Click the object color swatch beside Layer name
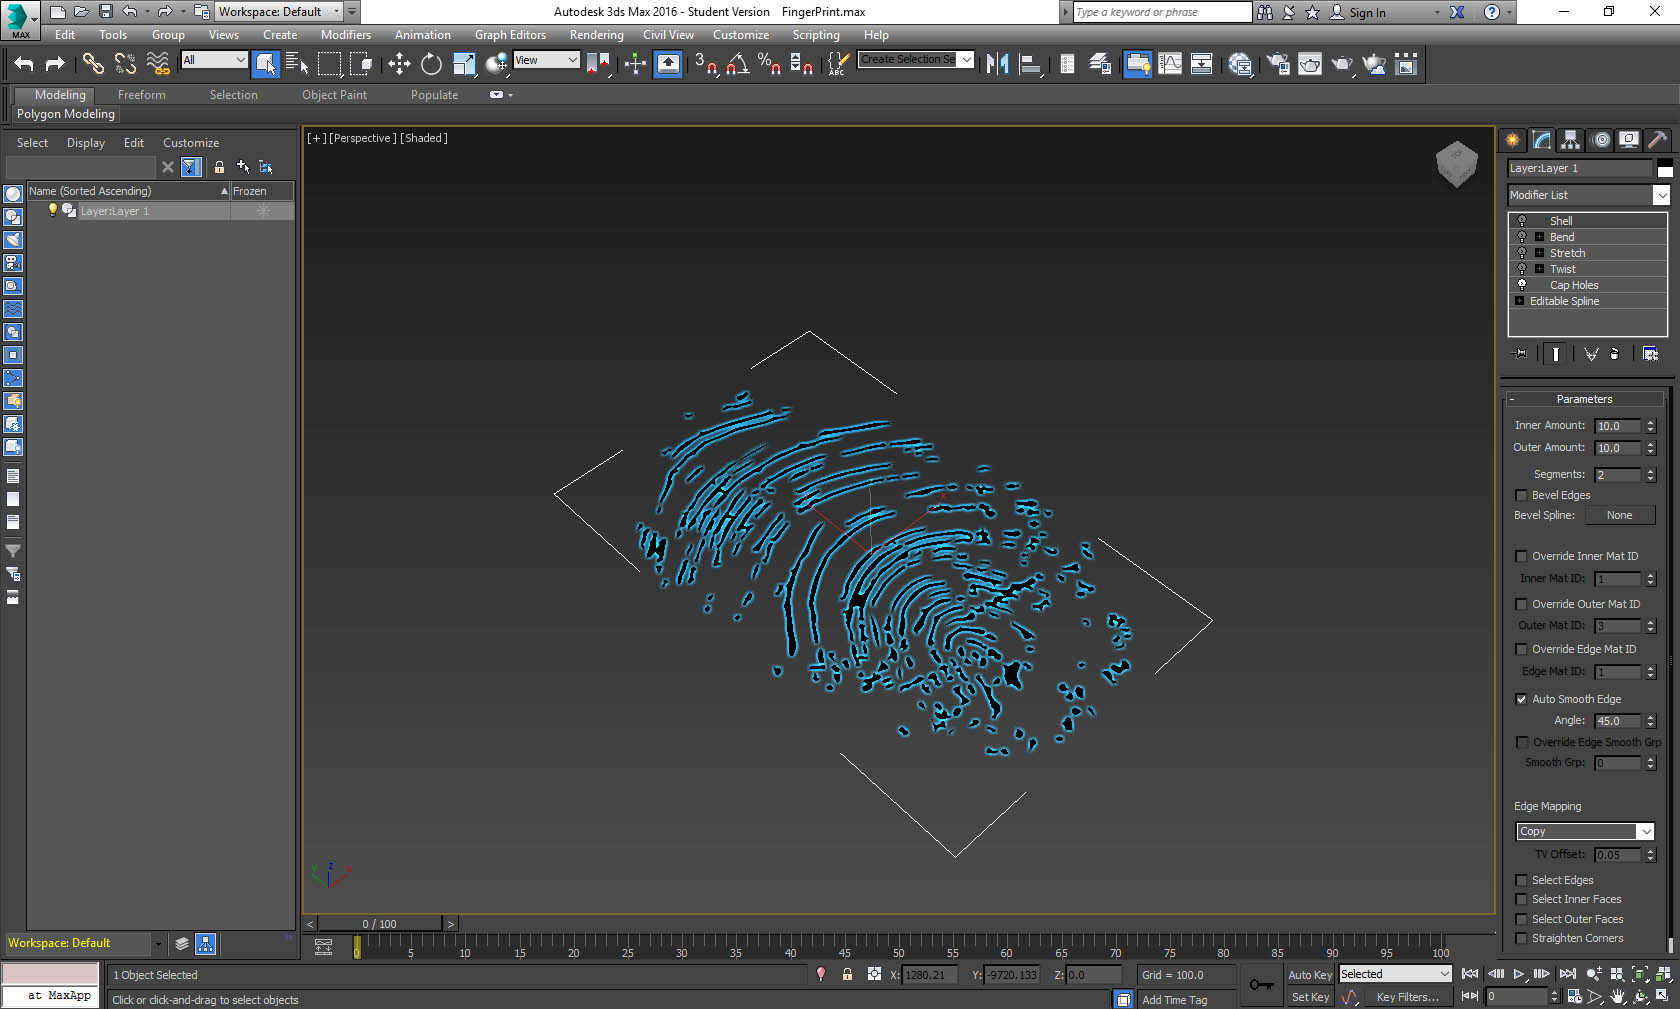The image size is (1680, 1009). 1664,168
